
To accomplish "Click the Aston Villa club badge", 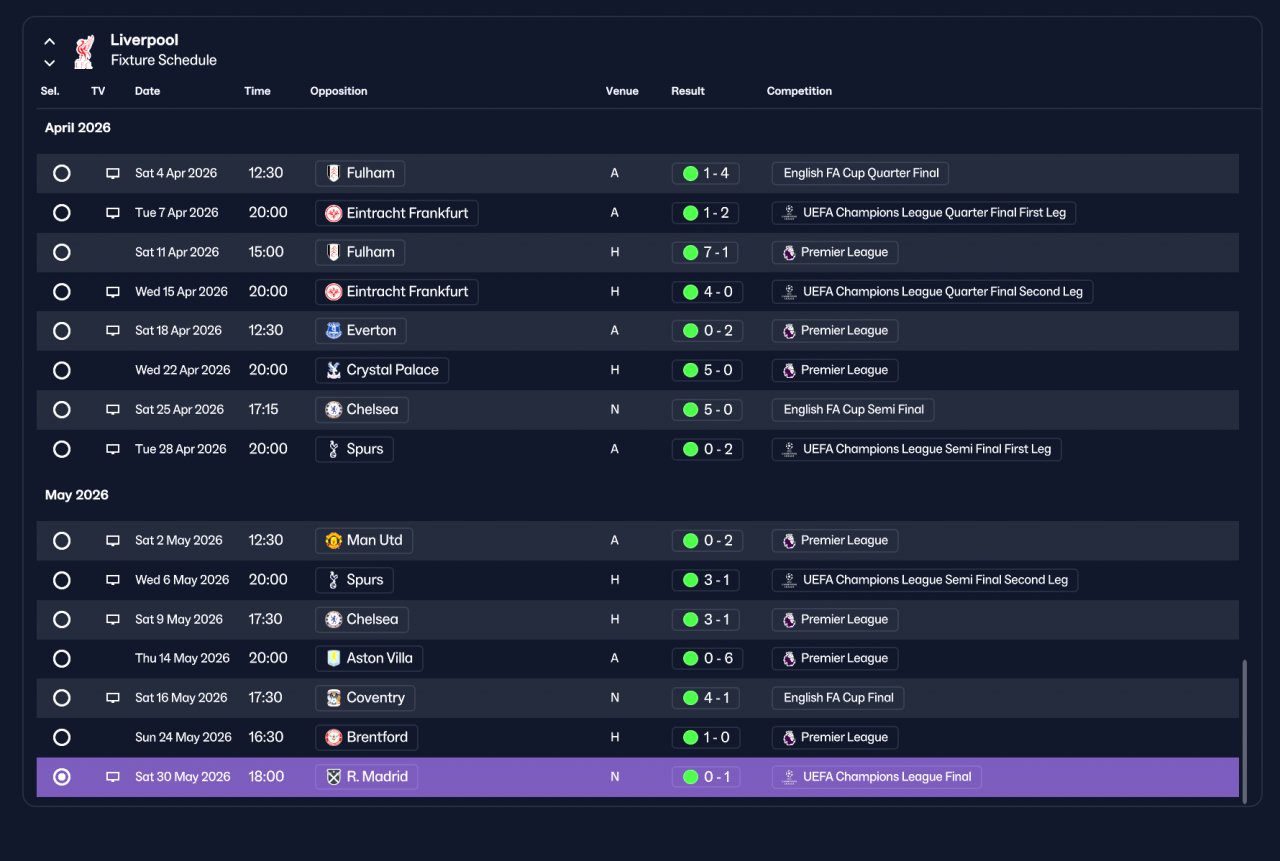I will pos(334,658).
